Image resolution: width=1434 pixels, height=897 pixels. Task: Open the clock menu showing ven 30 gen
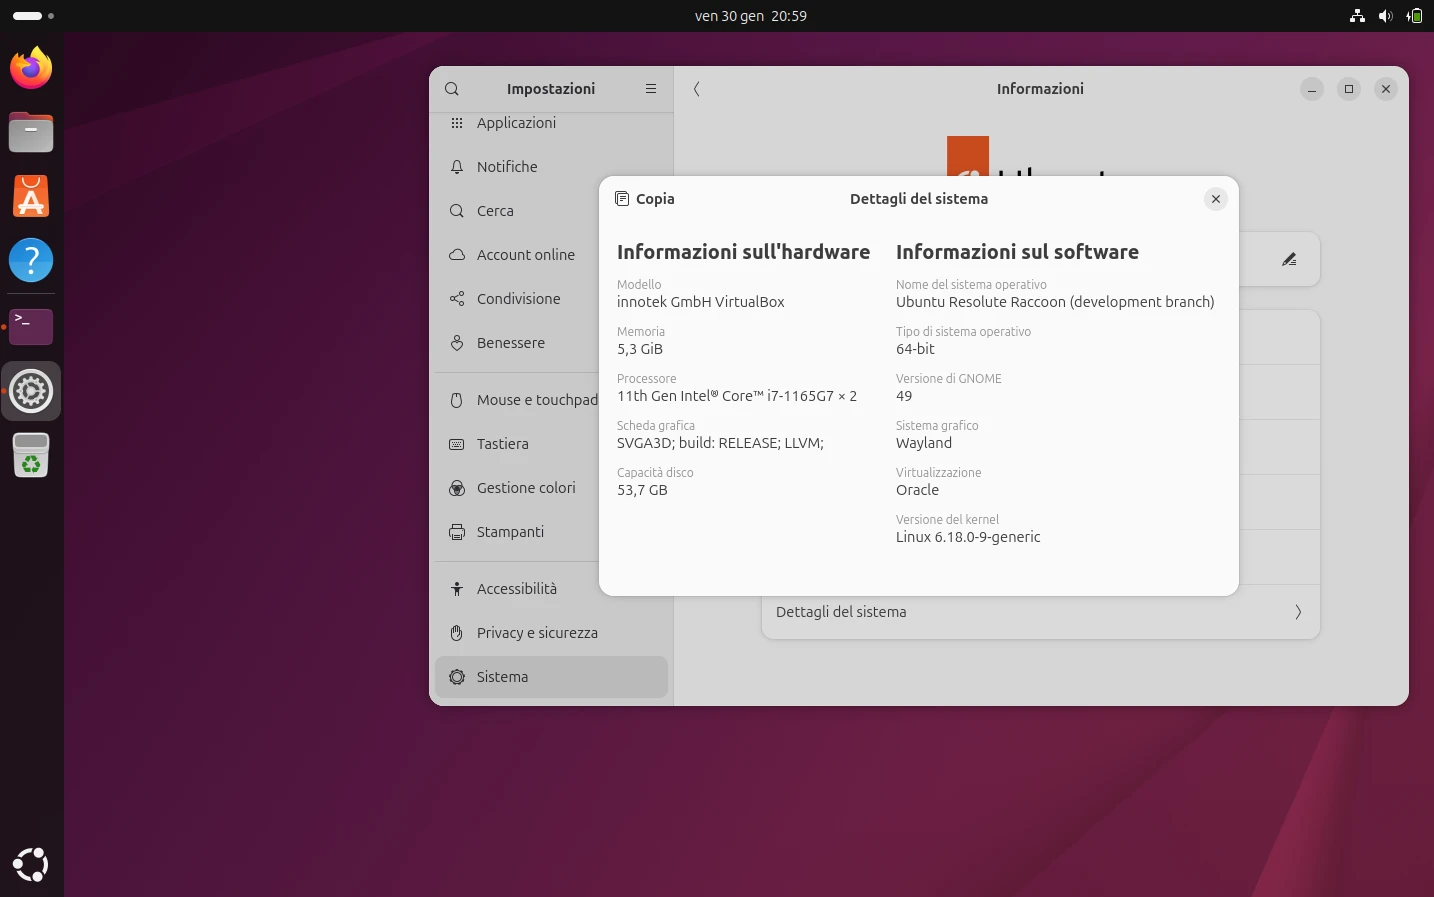point(752,15)
